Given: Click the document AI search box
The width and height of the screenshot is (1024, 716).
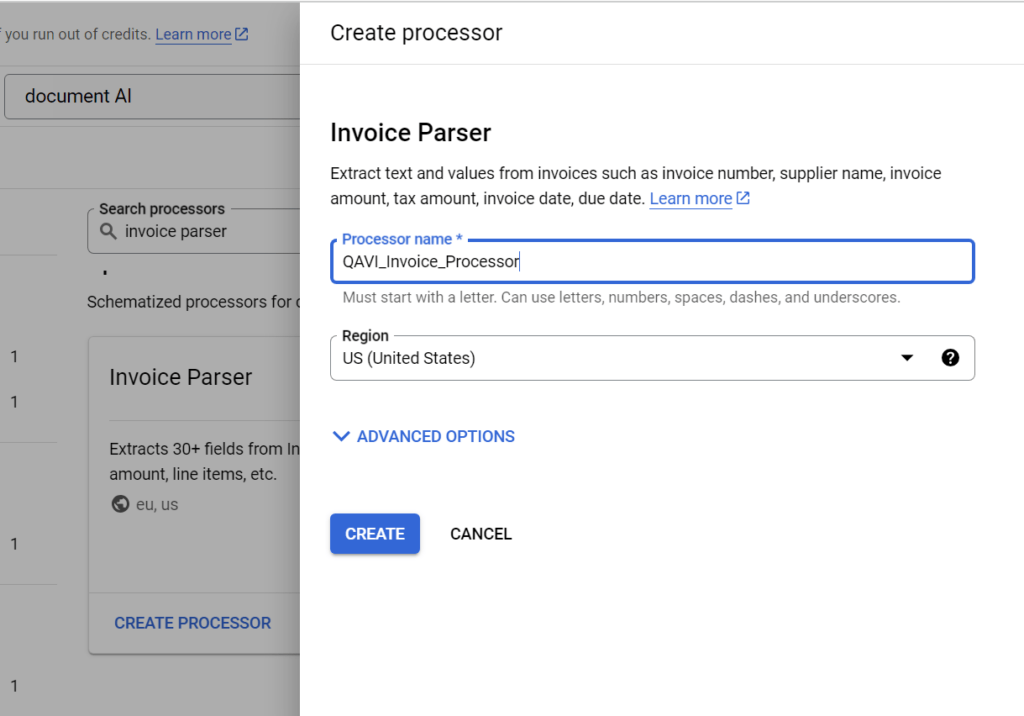Looking at the screenshot, I should click(150, 96).
